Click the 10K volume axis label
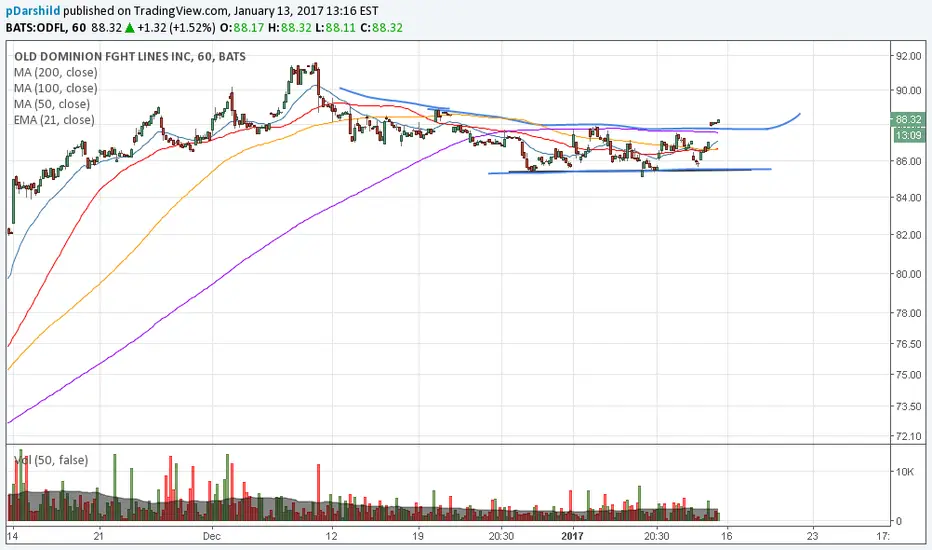 click(x=905, y=472)
